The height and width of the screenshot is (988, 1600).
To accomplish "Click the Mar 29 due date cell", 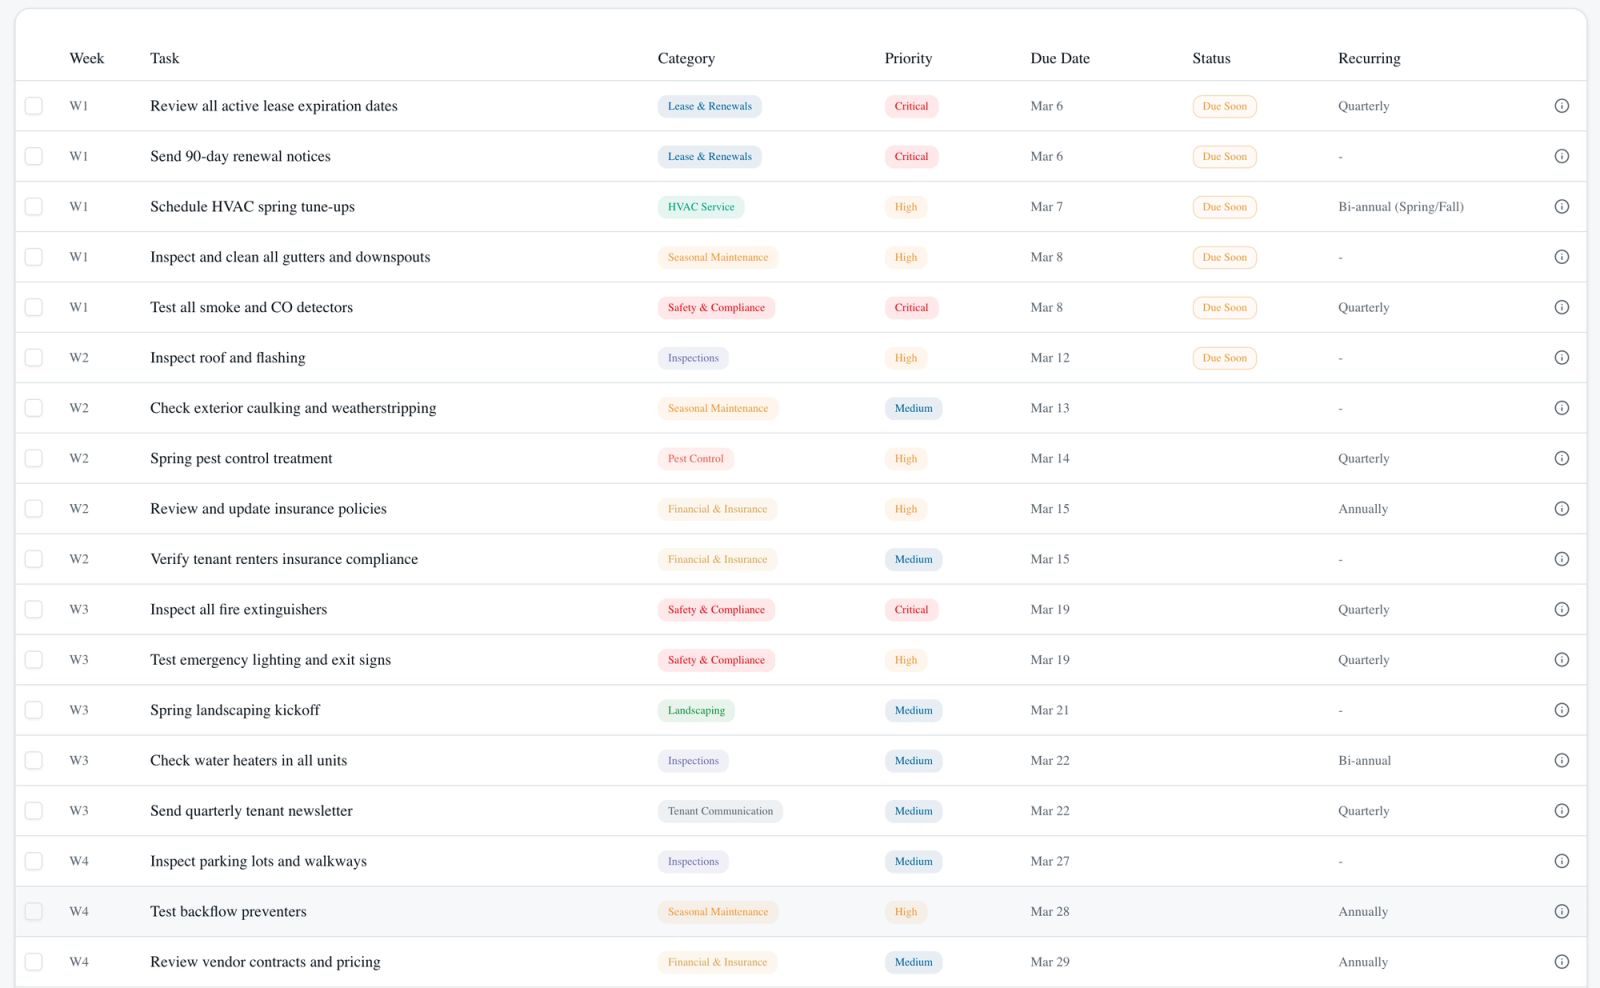I will (1050, 962).
